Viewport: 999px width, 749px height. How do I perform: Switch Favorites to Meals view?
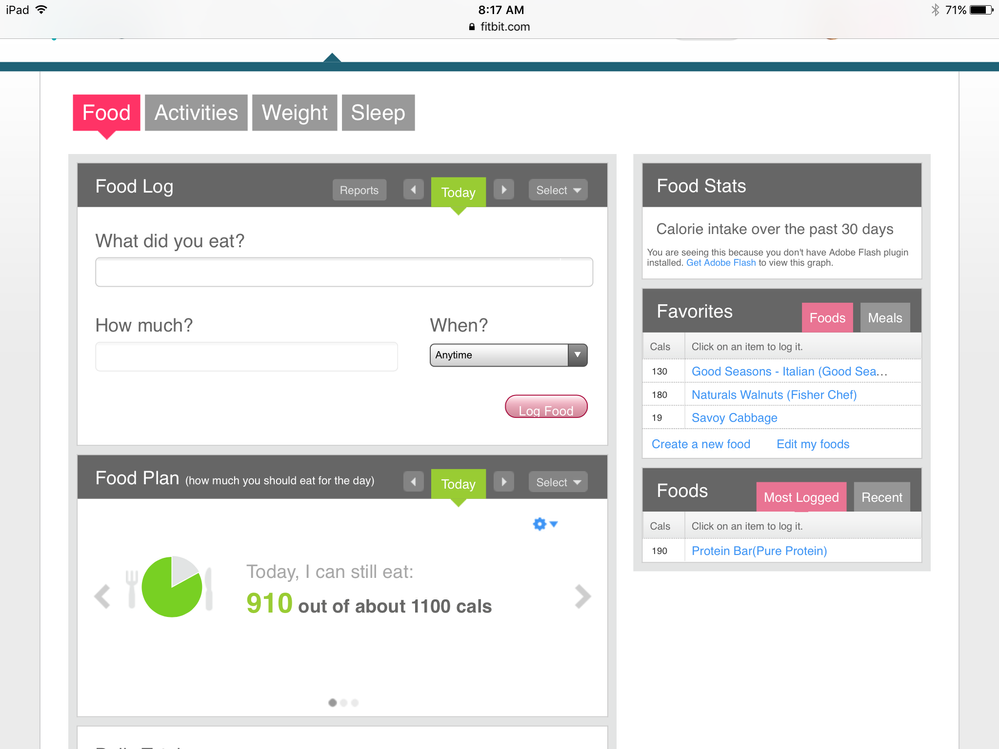(884, 318)
